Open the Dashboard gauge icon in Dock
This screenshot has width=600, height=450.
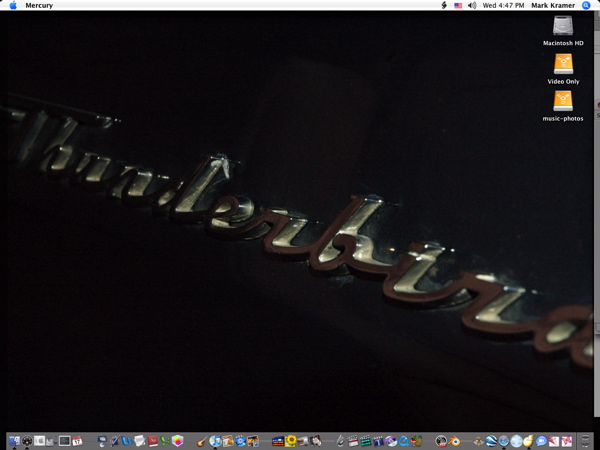pyautogui.click(x=27, y=441)
